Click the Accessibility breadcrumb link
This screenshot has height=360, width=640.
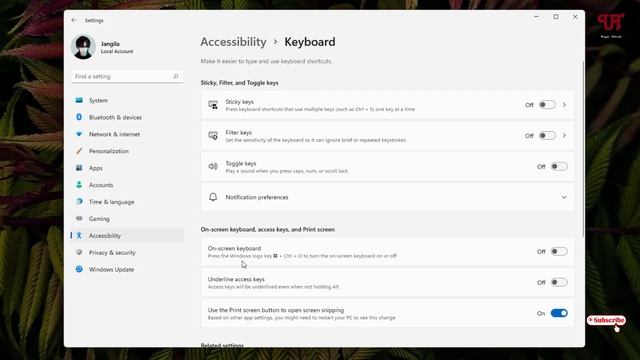233,42
